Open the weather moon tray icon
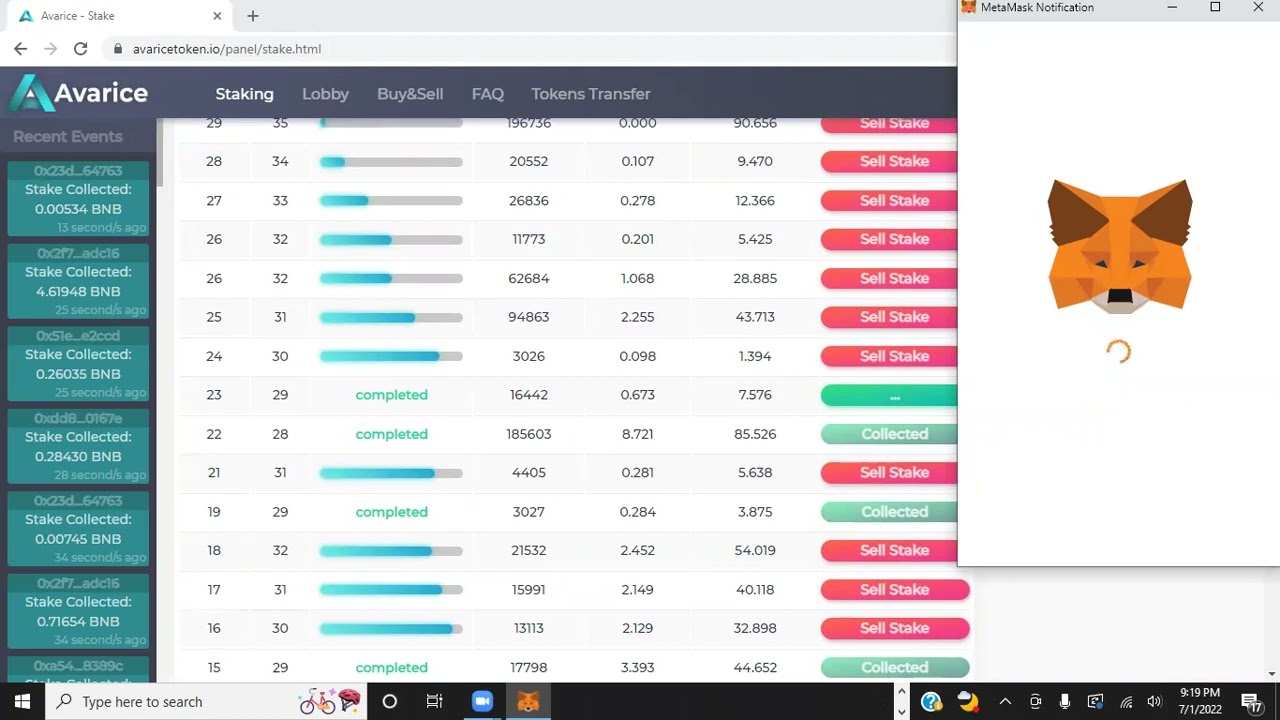Viewport: 1280px width, 720px height. coord(968,702)
